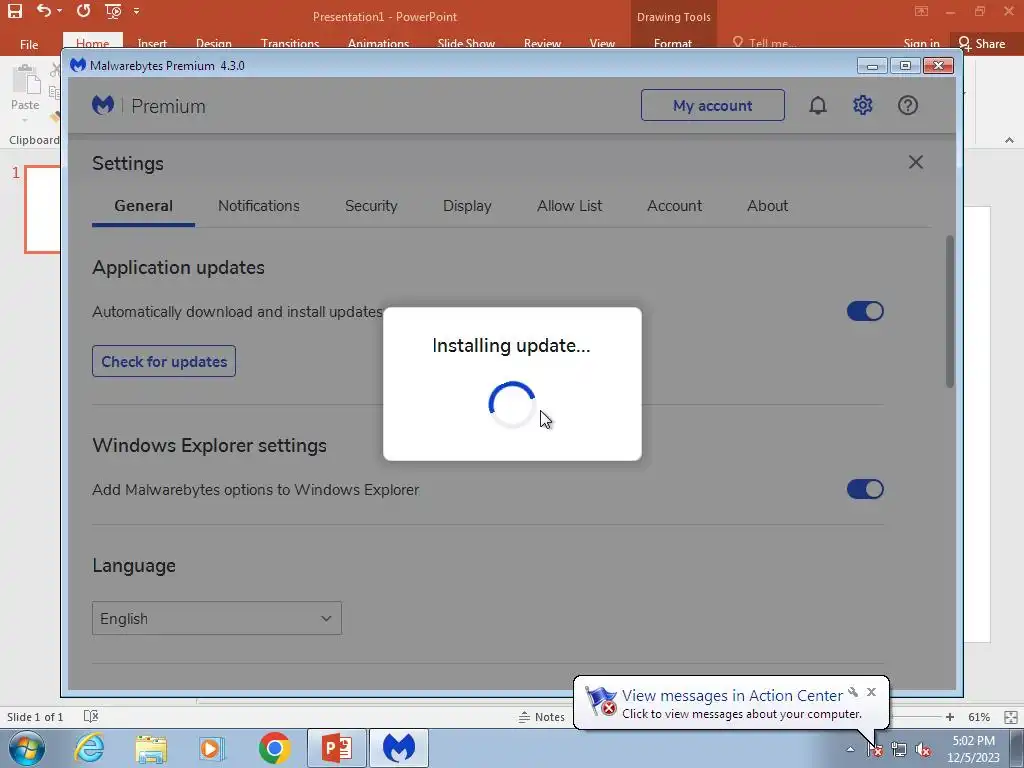Viewport: 1024px width, 768px height.
Task: Open PowerPoint File menu
Action: [29, 44]
